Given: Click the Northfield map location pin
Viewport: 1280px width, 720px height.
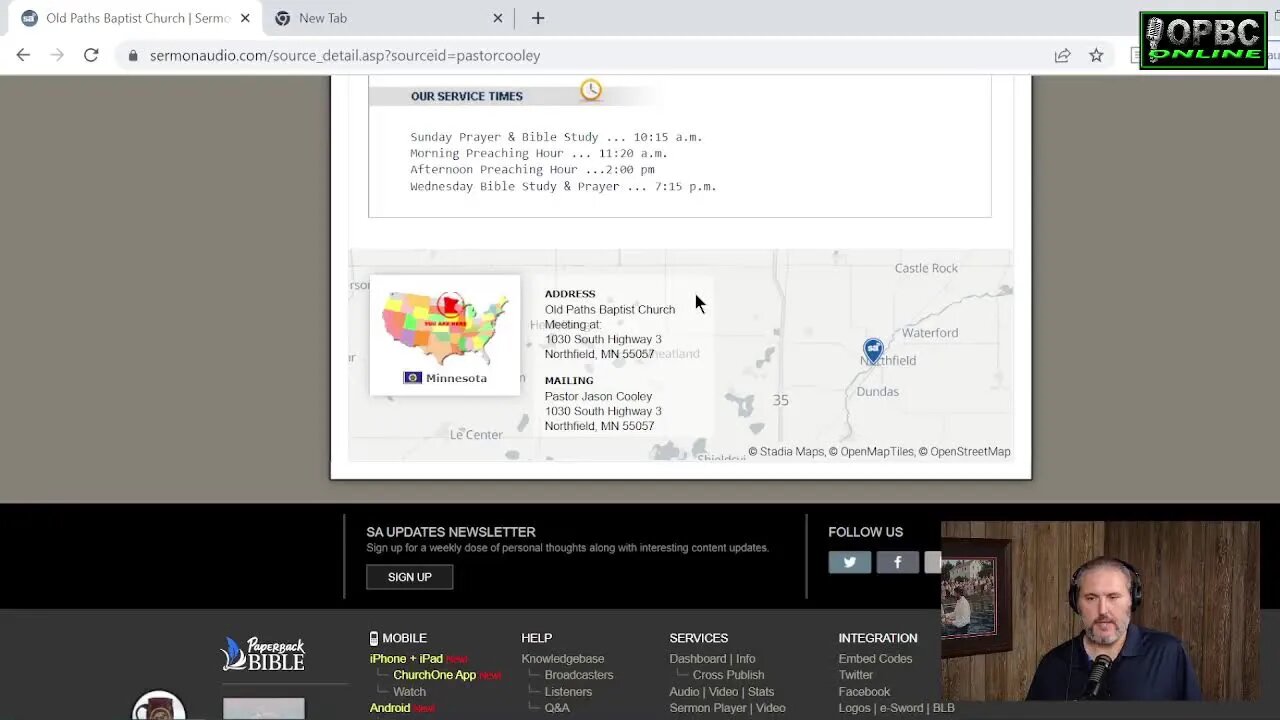Looking at the screenshot, I should pyautogui.click(x=873, y=350).
